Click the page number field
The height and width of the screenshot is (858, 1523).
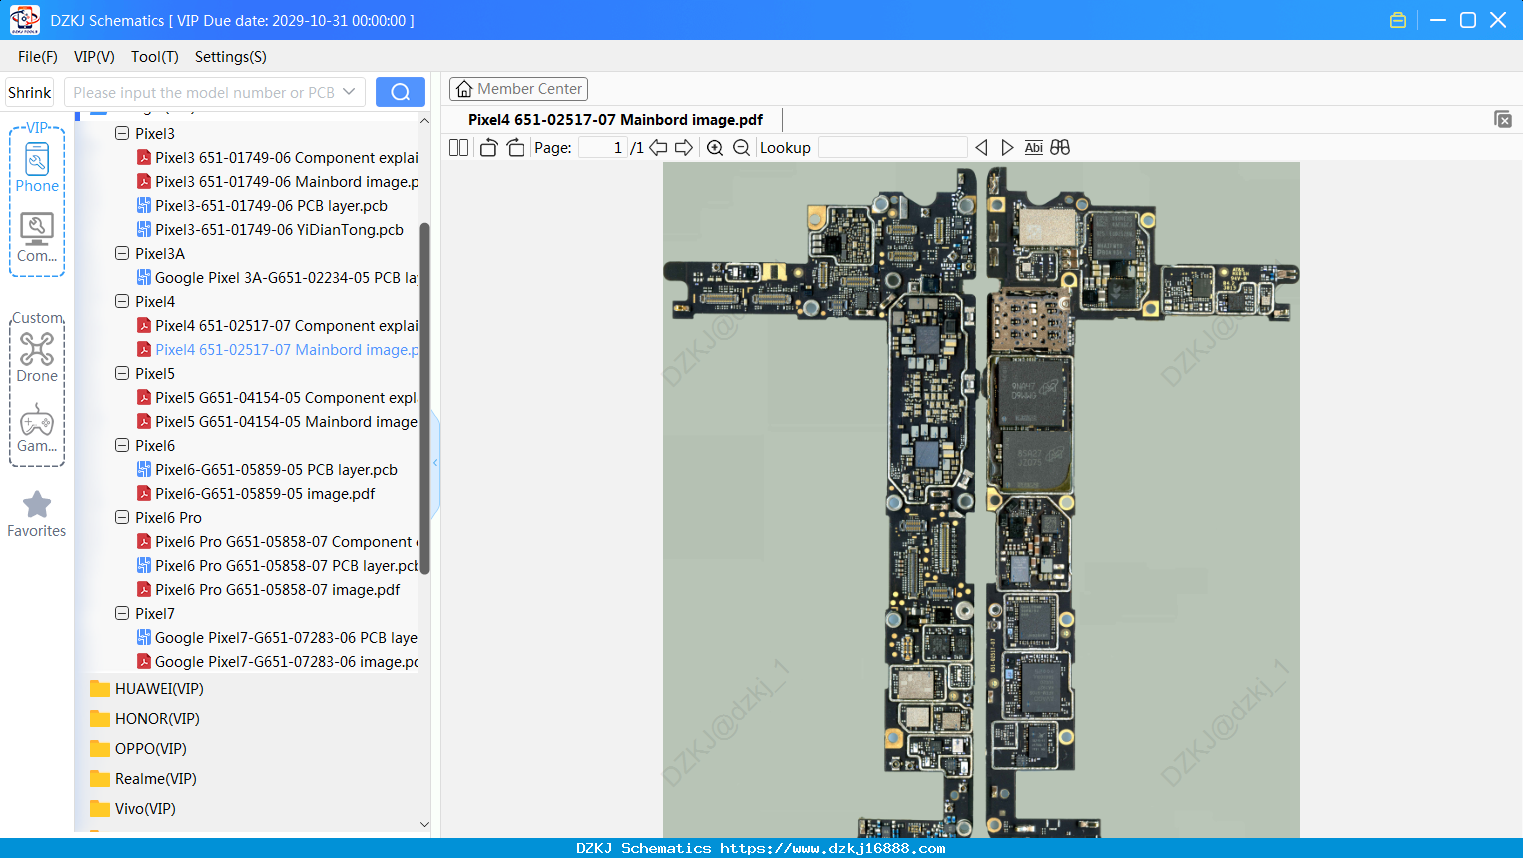point(603,148)
